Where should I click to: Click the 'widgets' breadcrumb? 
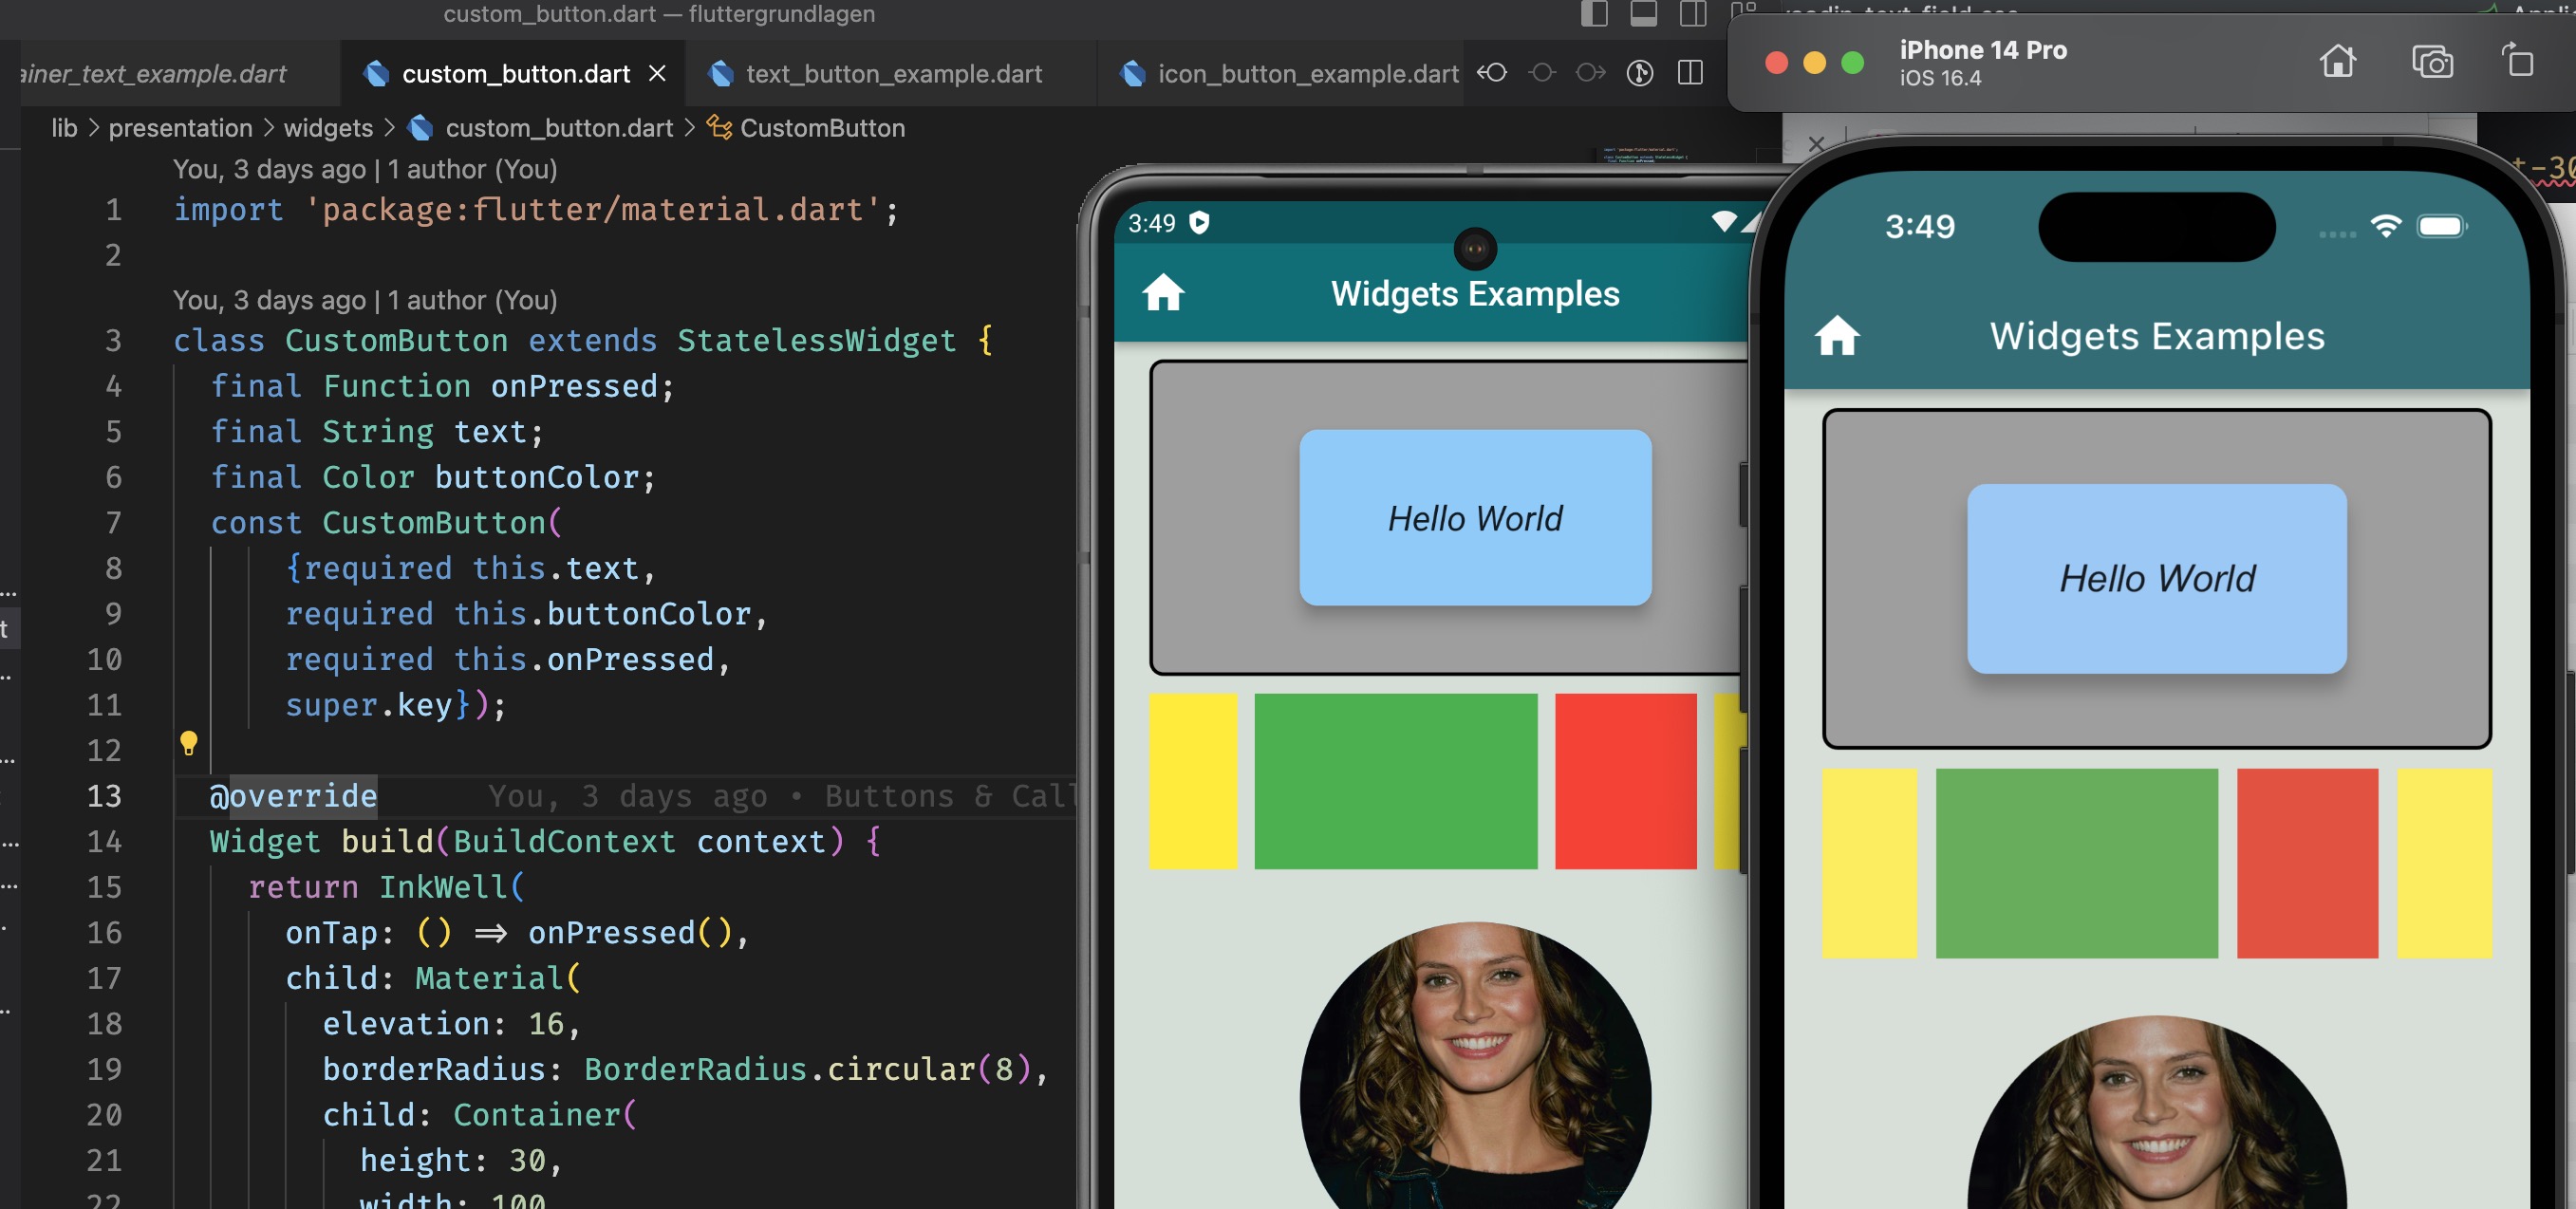tap(328, 128)
